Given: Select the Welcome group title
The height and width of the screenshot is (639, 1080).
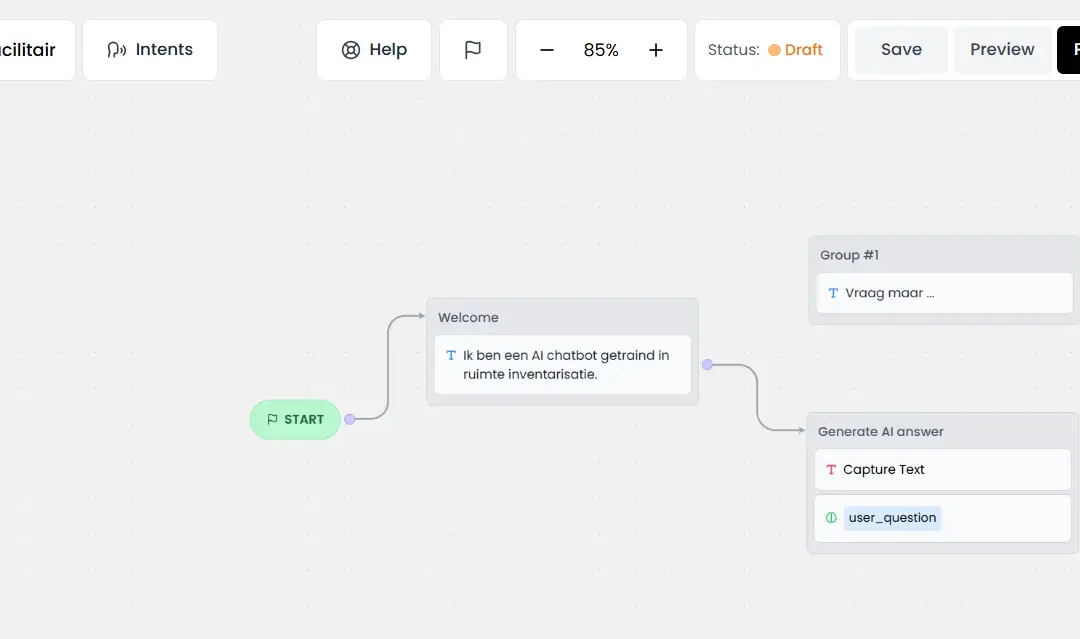Looking at the screenshot, I should (468, 317).
